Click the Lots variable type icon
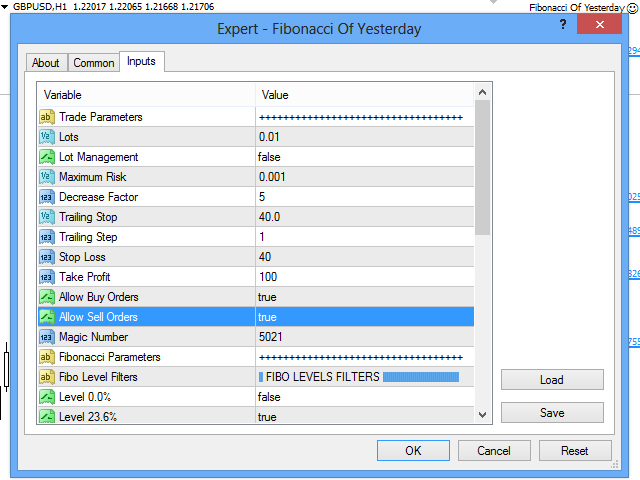Image resolution: width=640 pixels, height=480 pixels. (x=46, y=137)
